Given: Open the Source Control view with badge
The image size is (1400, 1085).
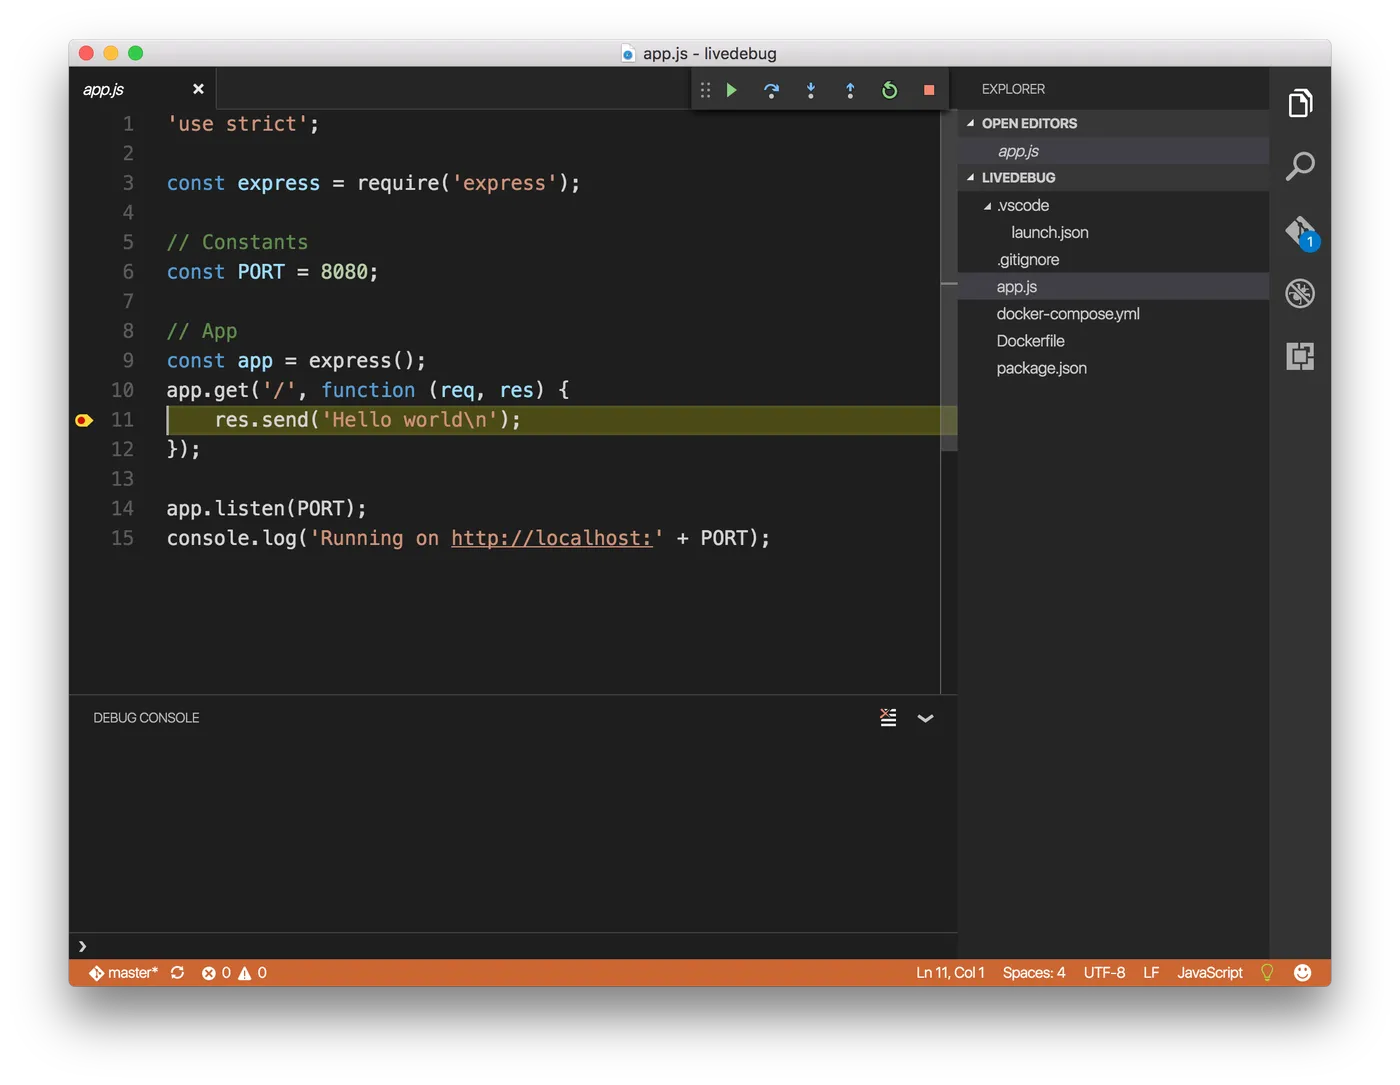Looking at the screenshot, I should coord(1301,232).
